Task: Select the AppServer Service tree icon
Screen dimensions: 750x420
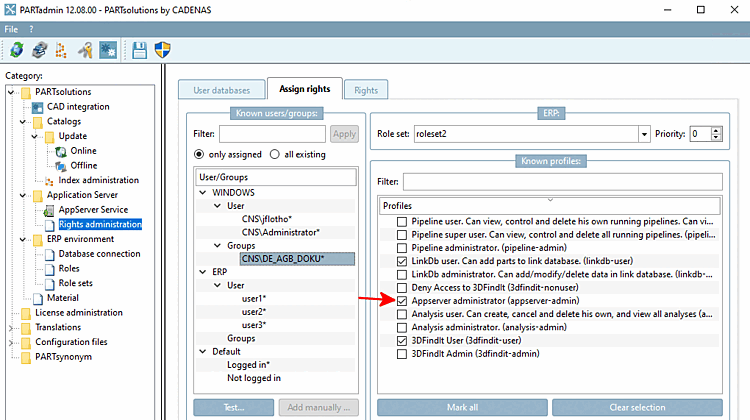Action: coord(49,210)
